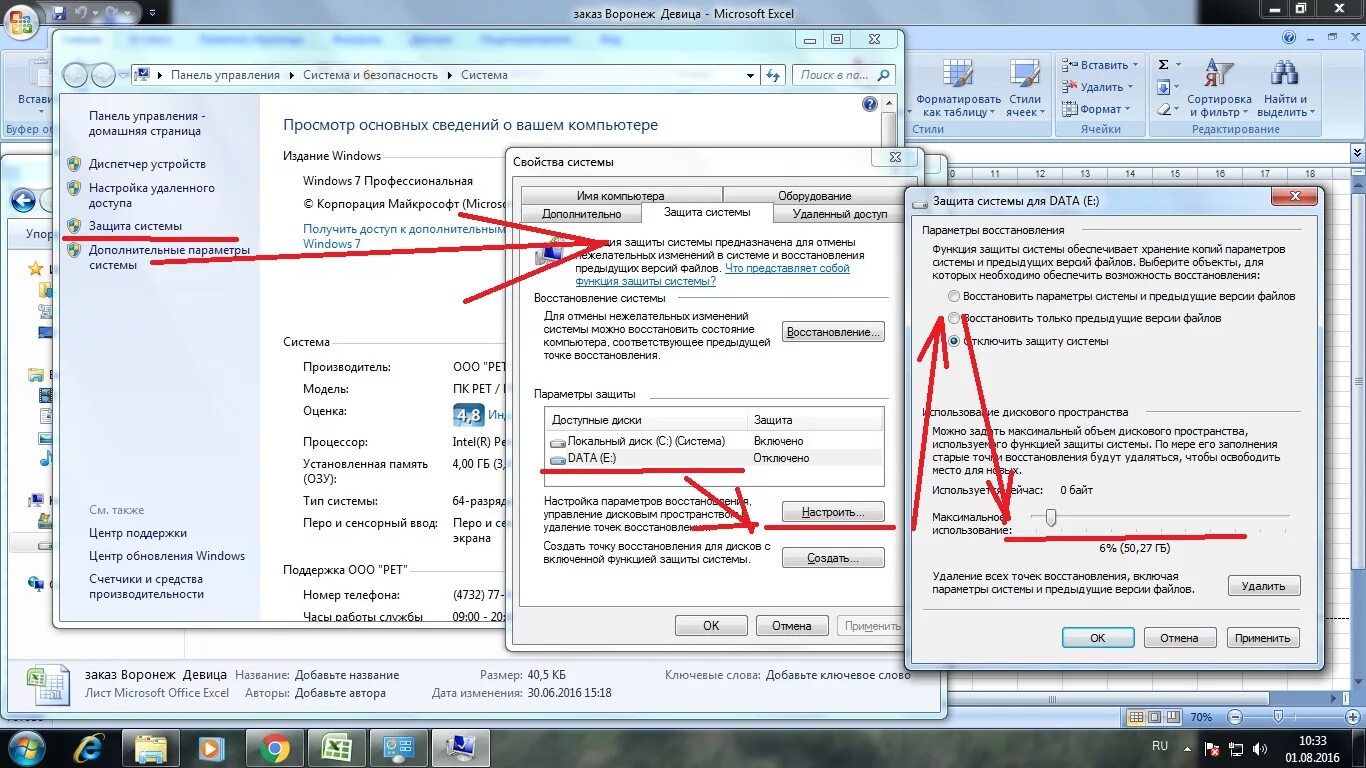Image resolution: width=1366 pixels, height=768 pixels.
Task: Click Create (Создать) restore point button
Action: [x=833, y=558]
